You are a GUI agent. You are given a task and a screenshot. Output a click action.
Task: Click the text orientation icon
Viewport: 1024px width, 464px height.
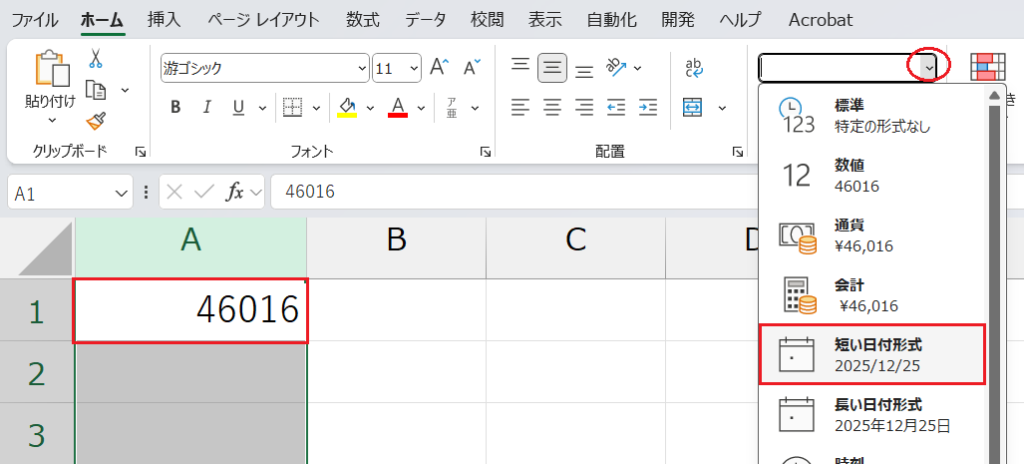[x=616, y=67]
